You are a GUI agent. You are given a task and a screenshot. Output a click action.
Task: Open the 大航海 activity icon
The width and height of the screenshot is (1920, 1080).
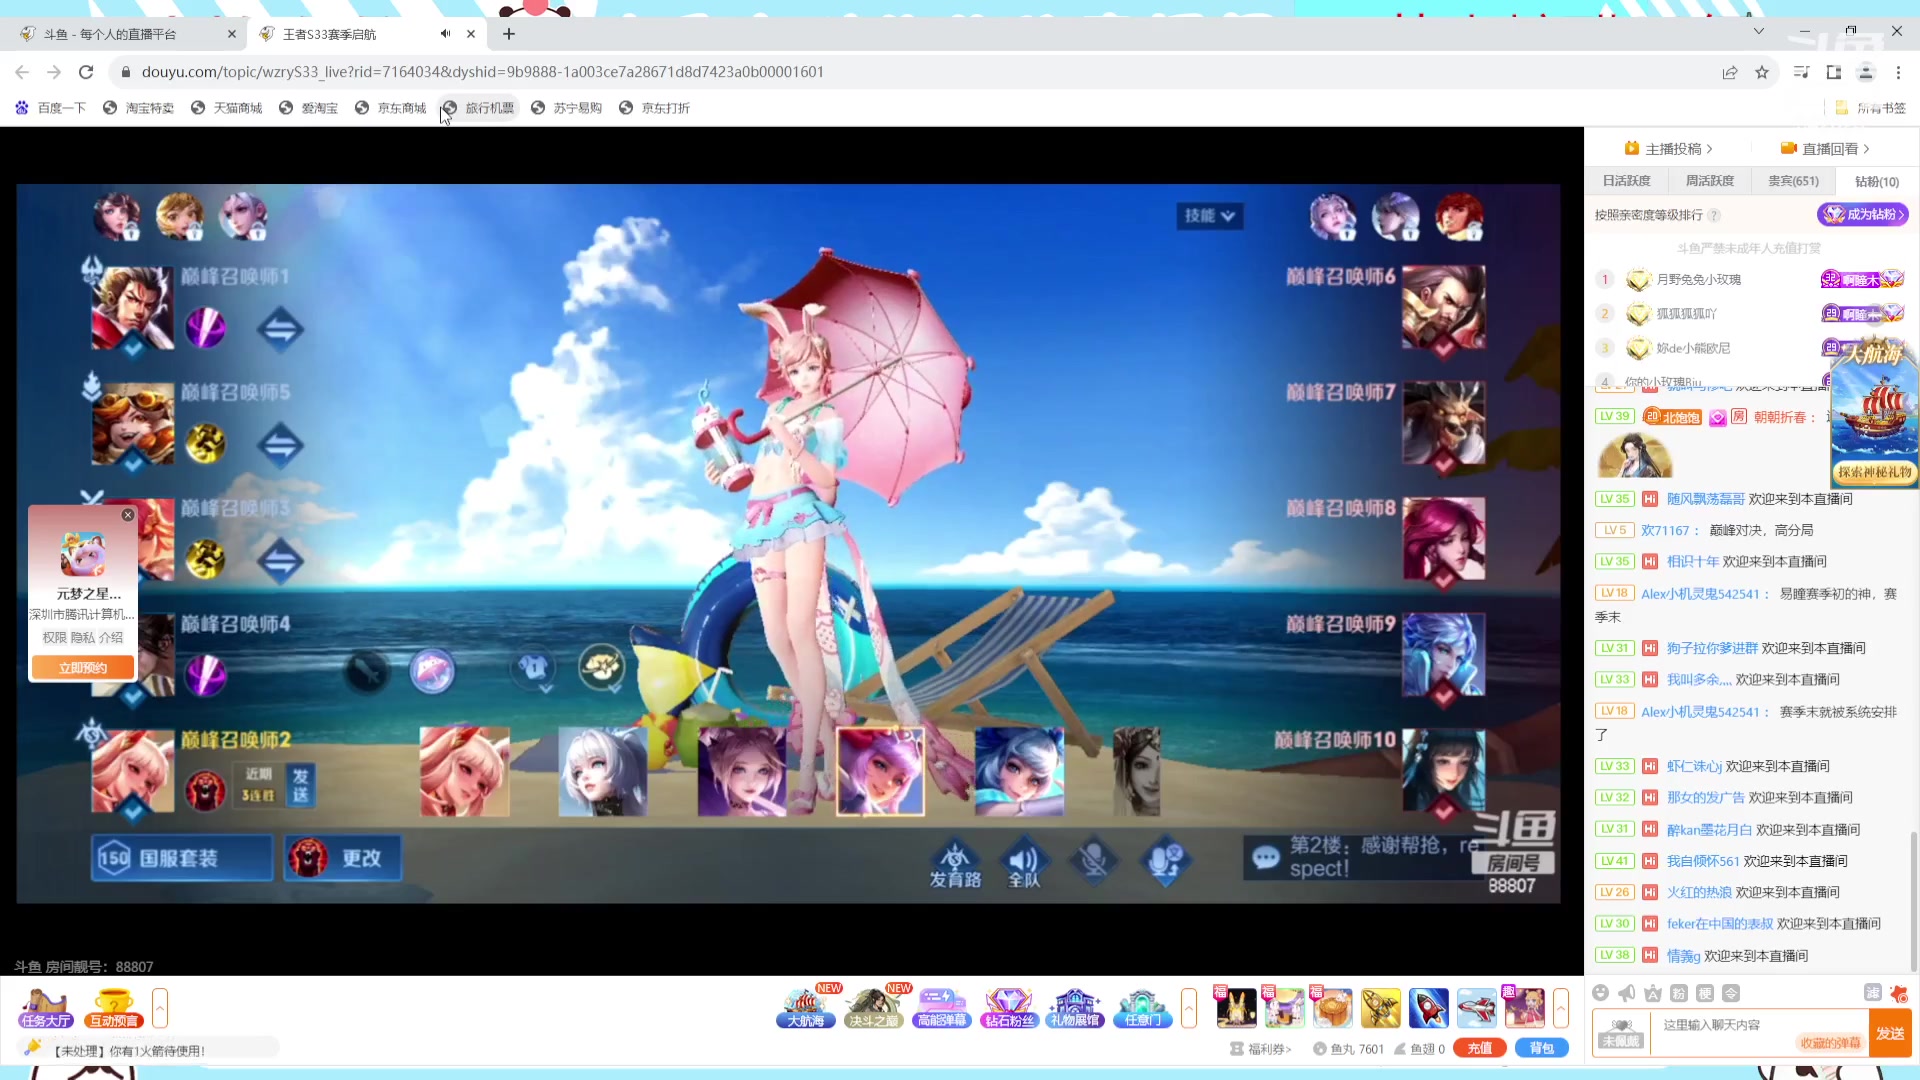point(805,1007)
